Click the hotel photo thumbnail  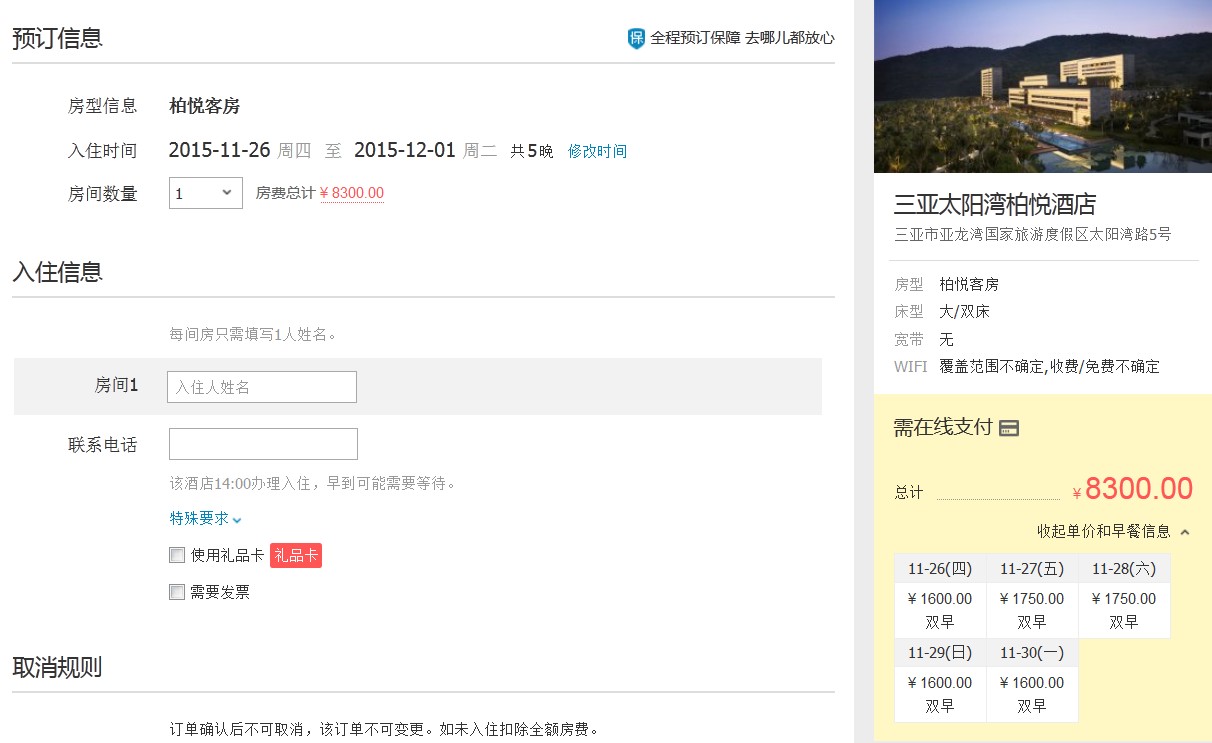click(1042, 87)
